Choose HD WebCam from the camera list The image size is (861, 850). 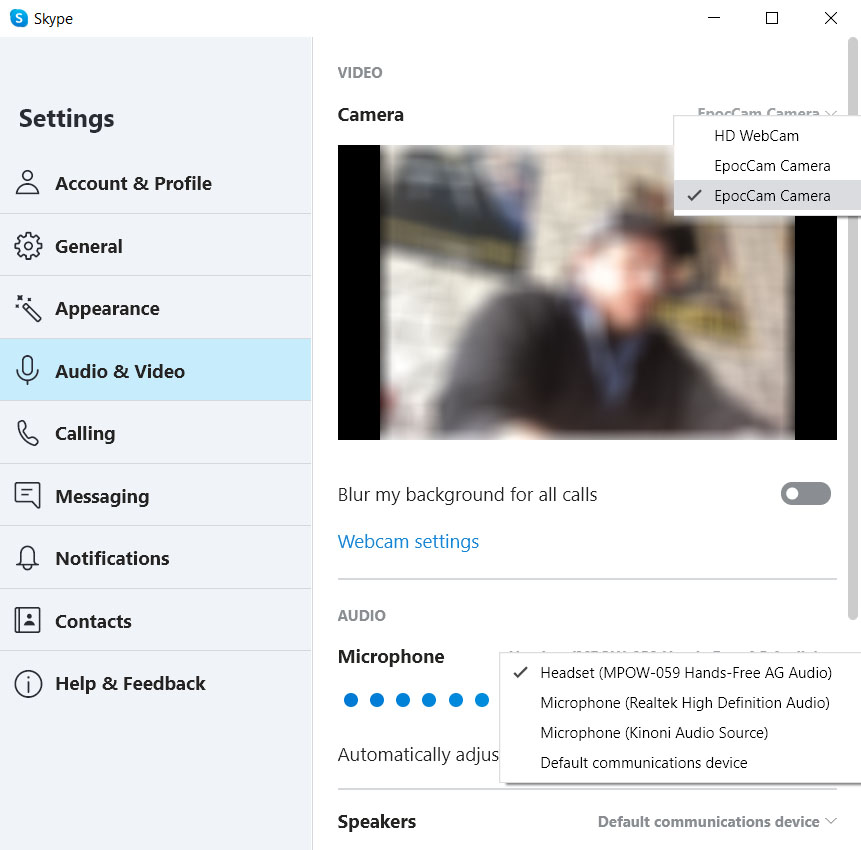click(x=767, y=136)
